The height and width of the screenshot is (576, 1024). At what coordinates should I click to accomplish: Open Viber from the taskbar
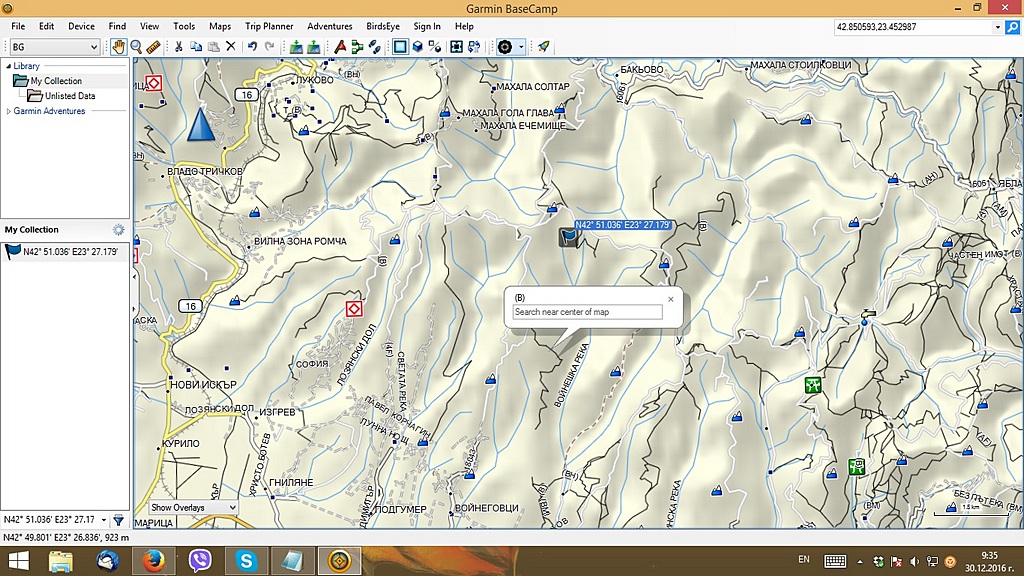click(200, 561)
